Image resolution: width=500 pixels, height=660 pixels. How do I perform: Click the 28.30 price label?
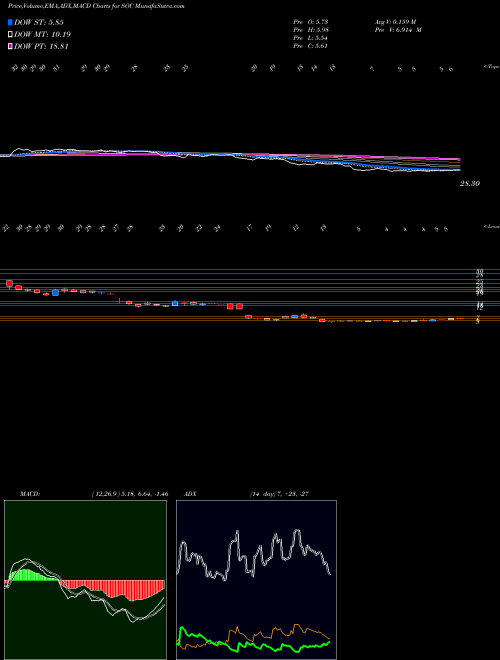tap(470, 184)
